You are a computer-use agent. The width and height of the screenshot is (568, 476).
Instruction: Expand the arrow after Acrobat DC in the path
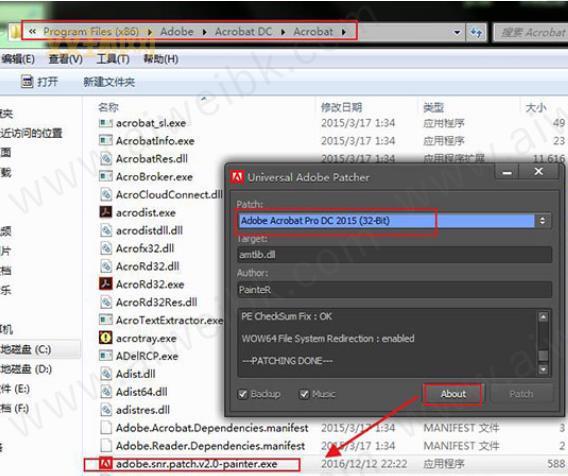283,32
